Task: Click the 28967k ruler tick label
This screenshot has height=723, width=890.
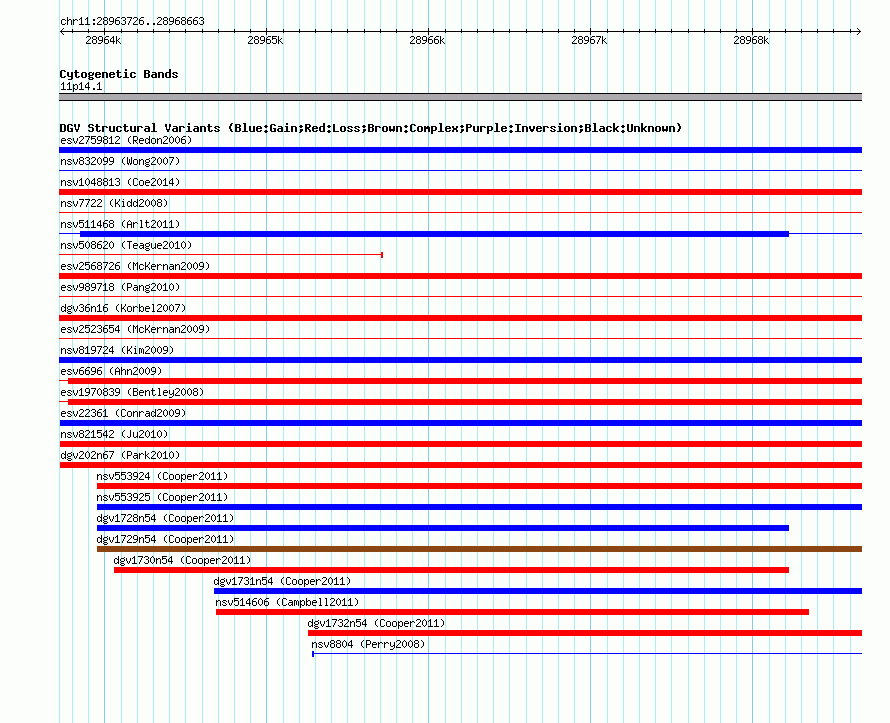Action: click(x=589, y=40)
